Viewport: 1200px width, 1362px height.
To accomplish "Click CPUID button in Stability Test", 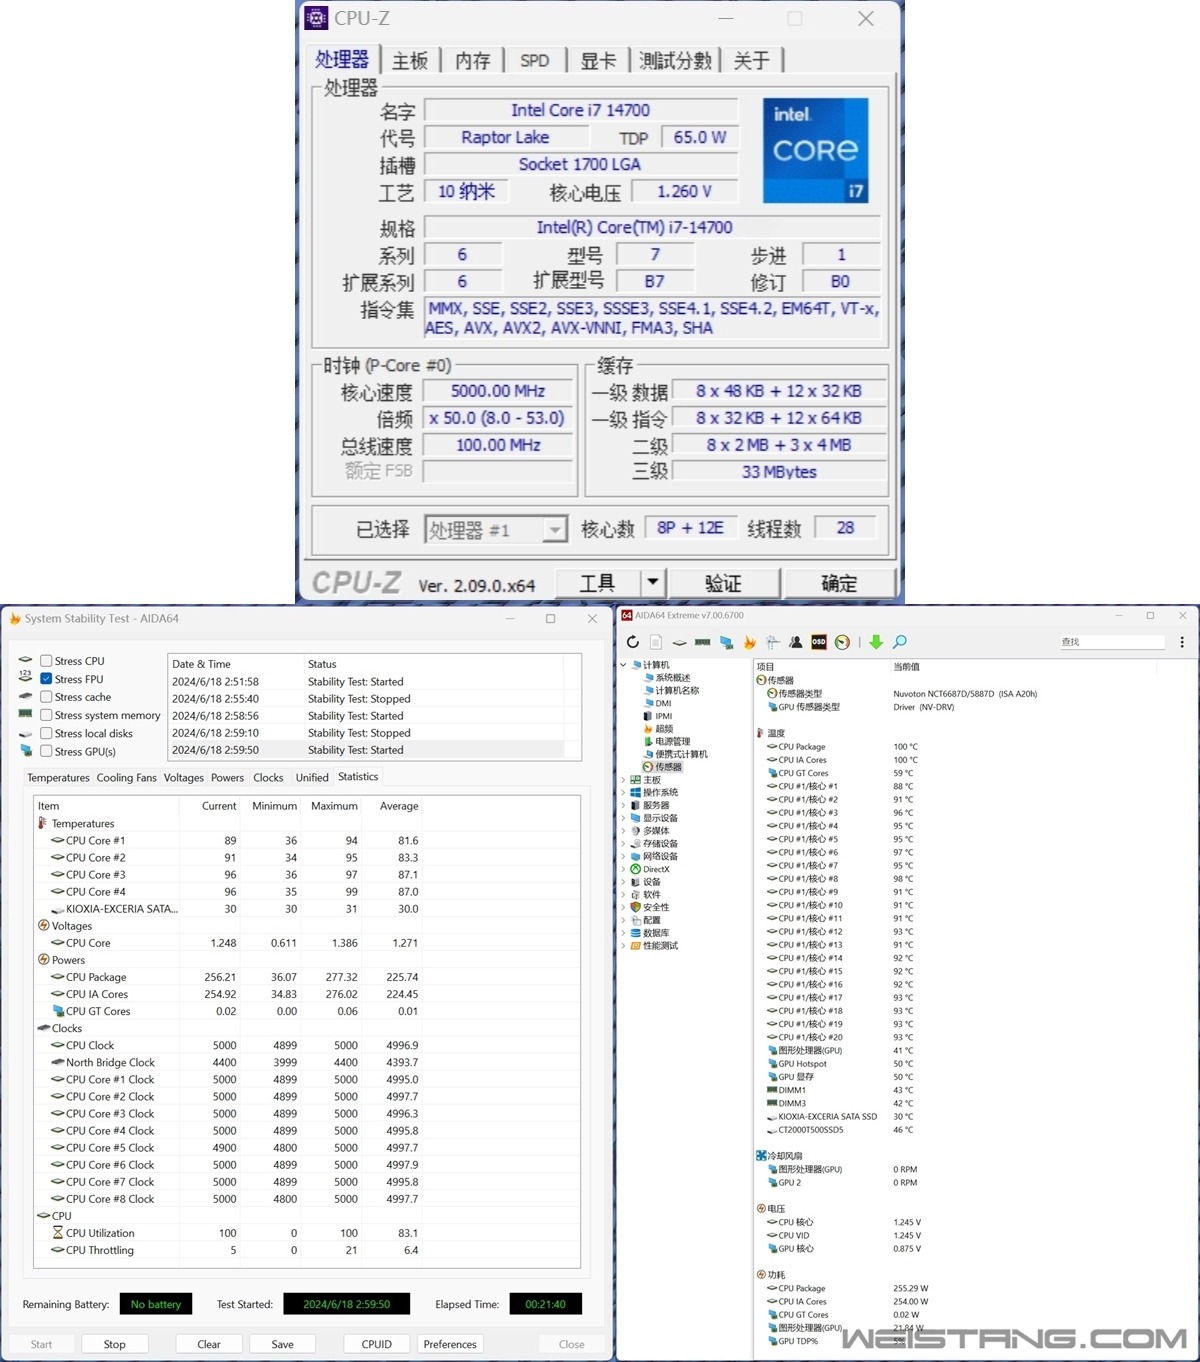I will pos(377,1344).
